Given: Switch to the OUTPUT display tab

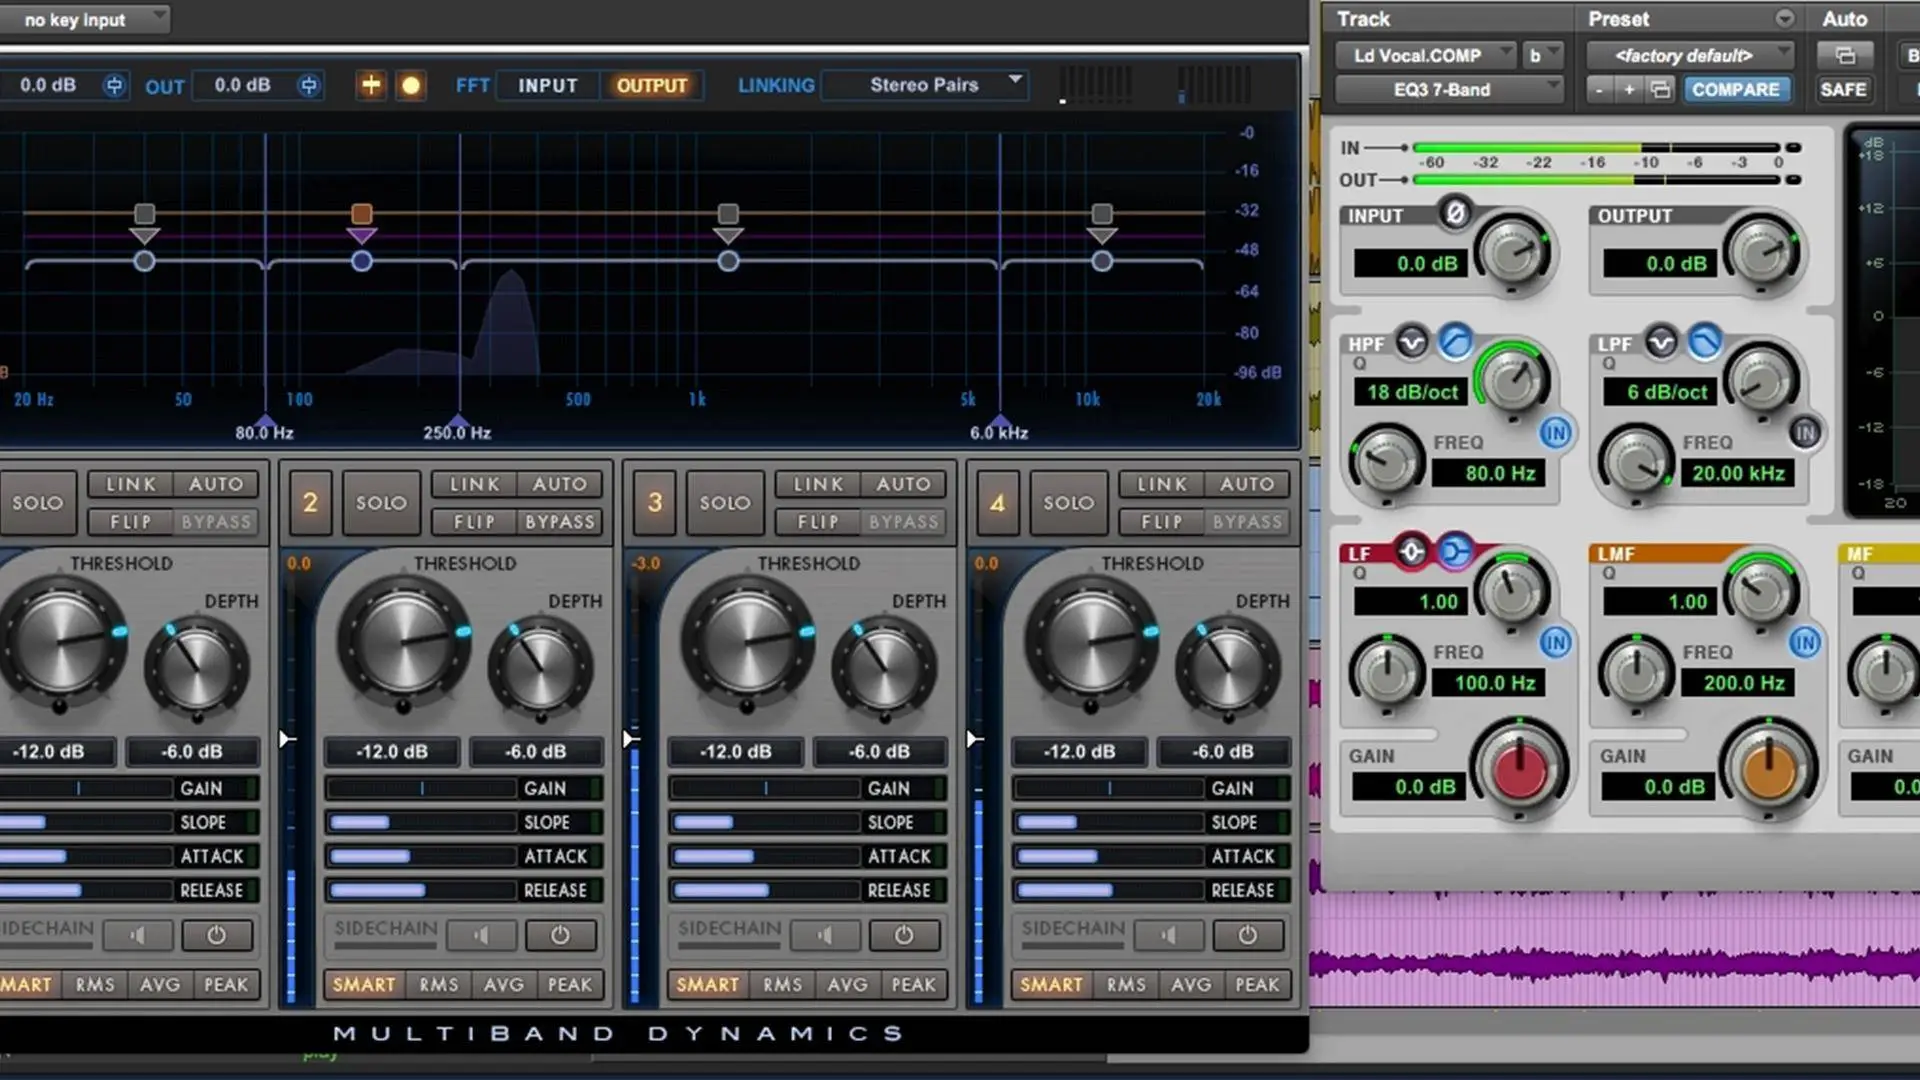Looking at the screenshot, I should tap(652, 85).
